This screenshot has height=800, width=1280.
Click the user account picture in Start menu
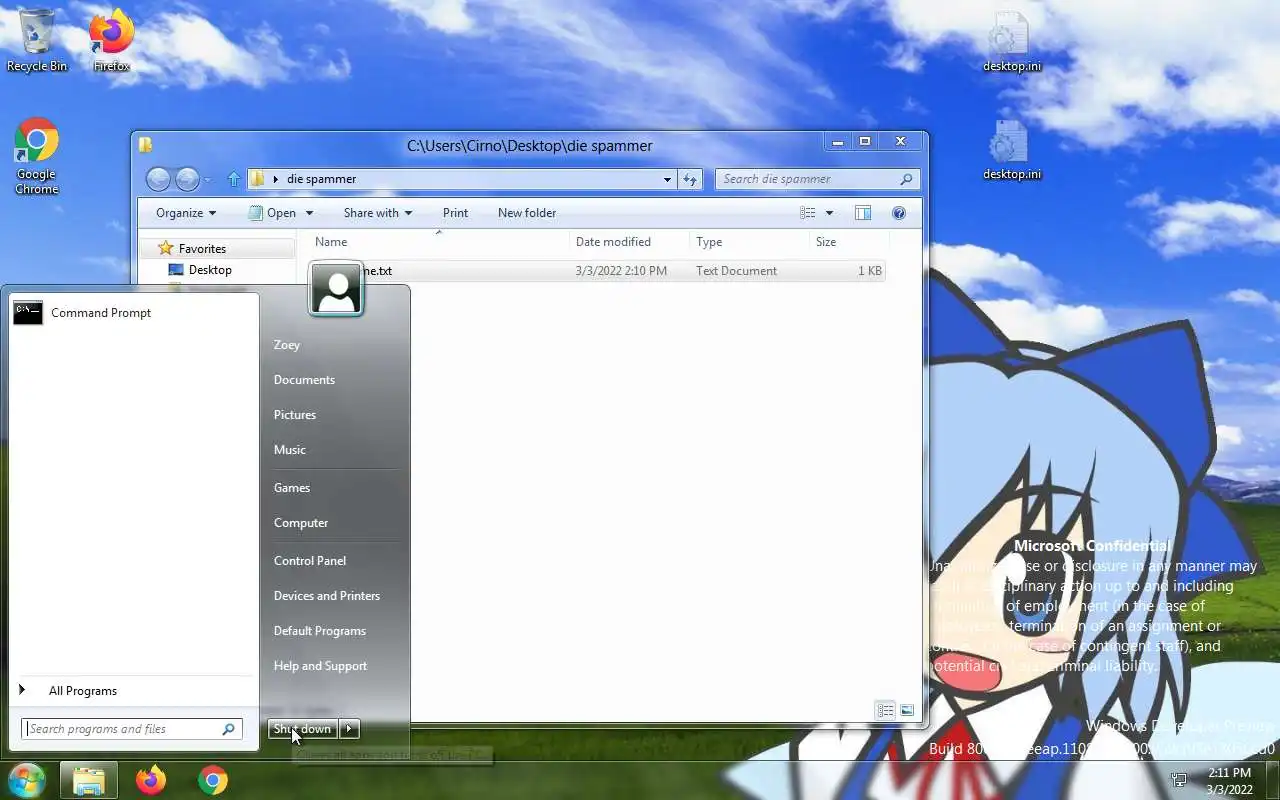336,289
